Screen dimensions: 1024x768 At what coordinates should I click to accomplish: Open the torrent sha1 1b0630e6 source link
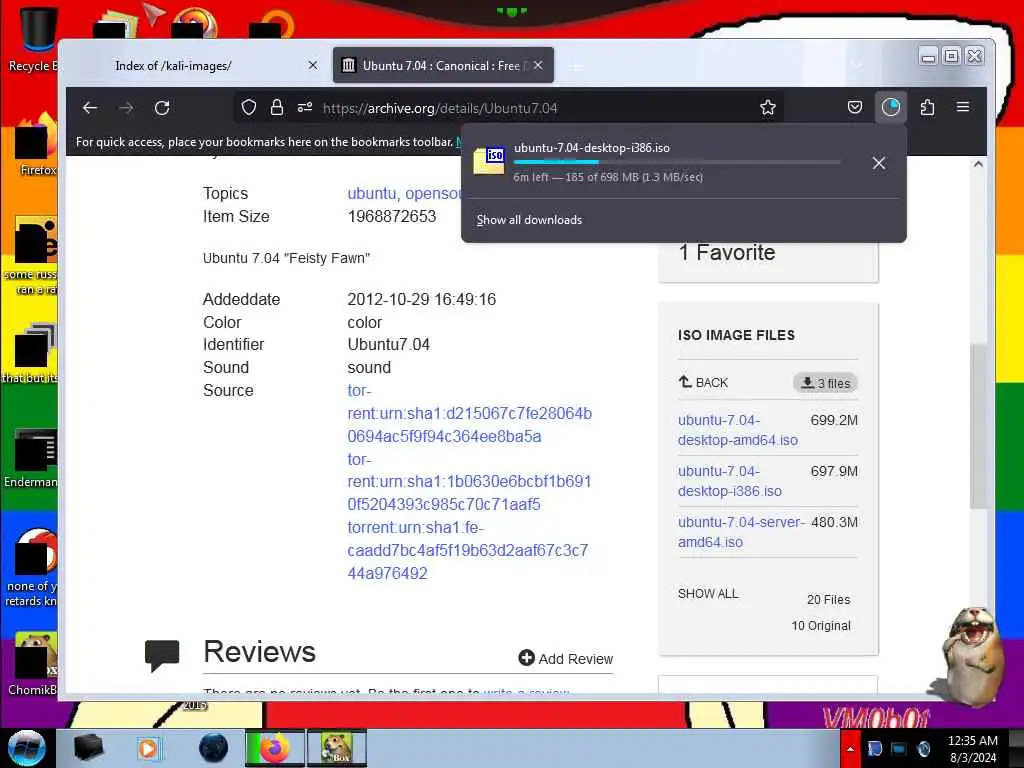(x=470, y=482)
